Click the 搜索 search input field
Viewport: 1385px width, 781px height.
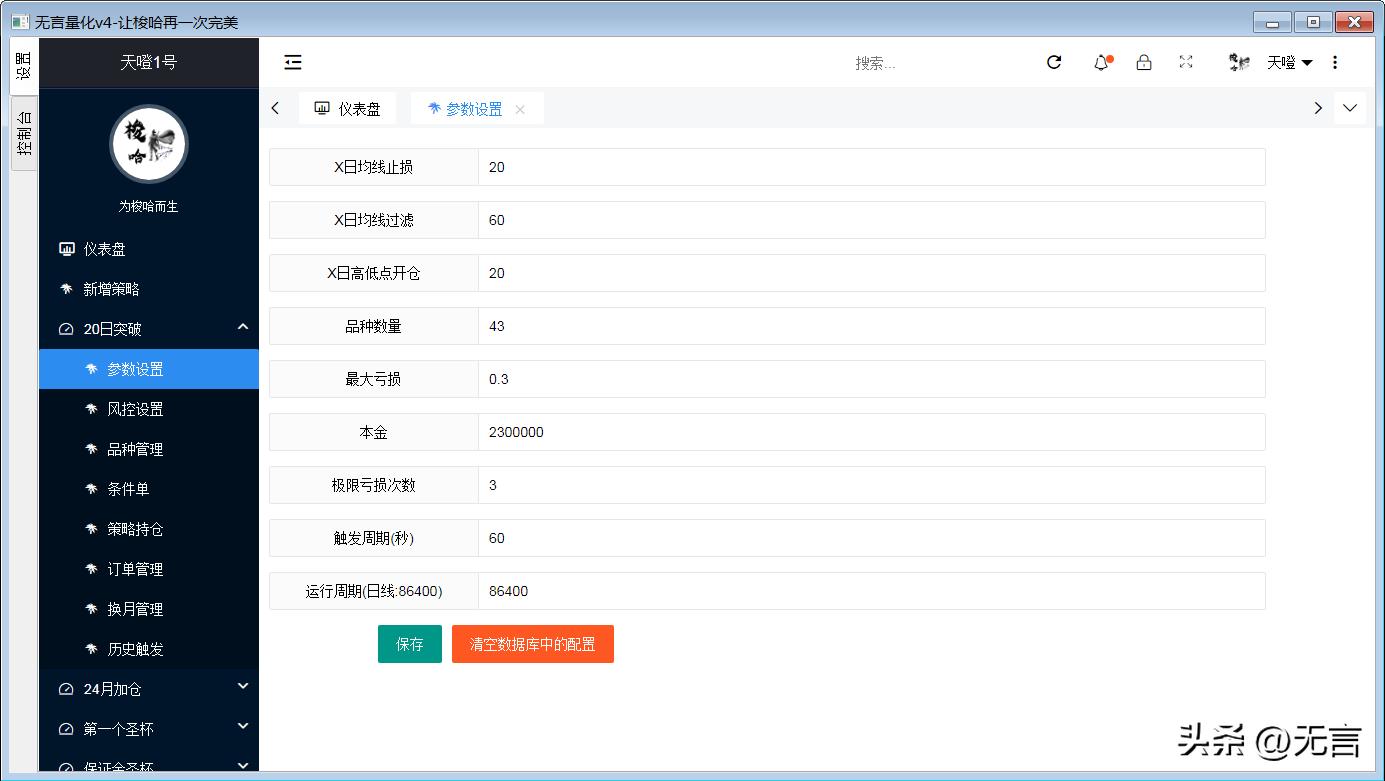pos(876,62)
